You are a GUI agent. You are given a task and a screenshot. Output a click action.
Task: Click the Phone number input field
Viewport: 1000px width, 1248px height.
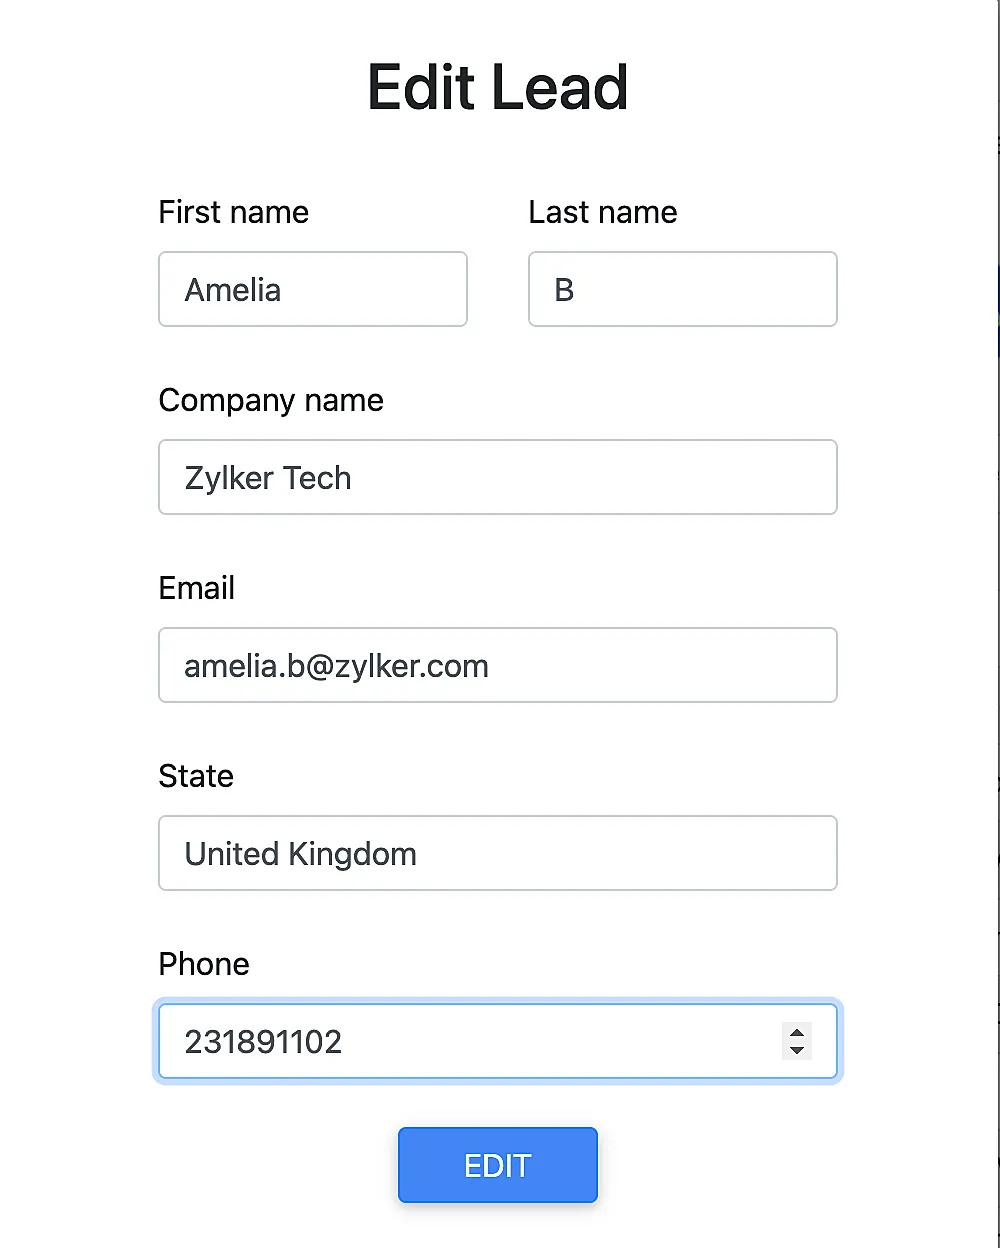pyautogui.click(x=470, y=1041)
